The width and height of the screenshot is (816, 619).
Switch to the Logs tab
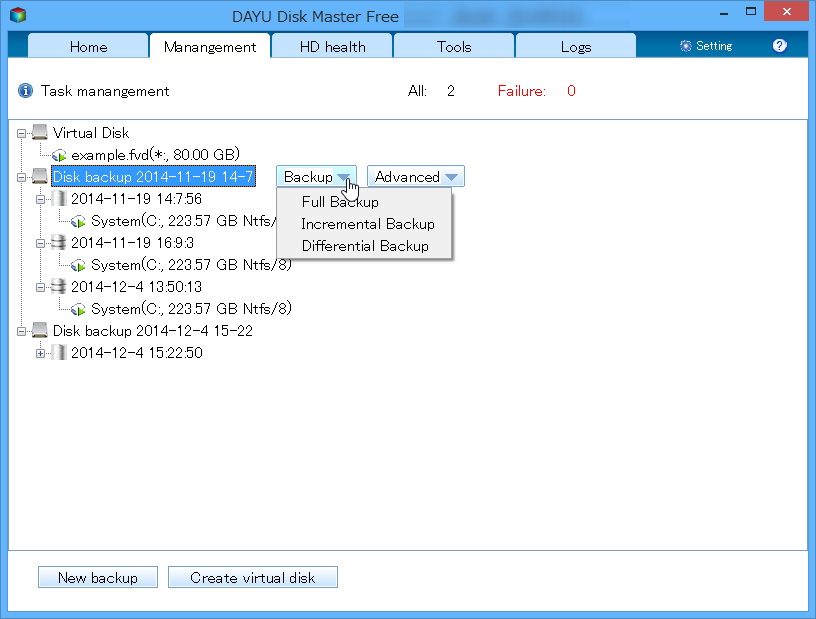(x=576, y=46)
